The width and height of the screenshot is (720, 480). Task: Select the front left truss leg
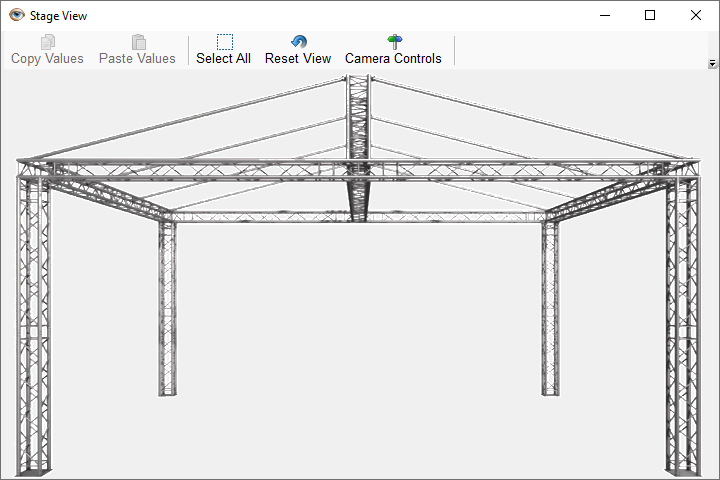coord(33,320)
